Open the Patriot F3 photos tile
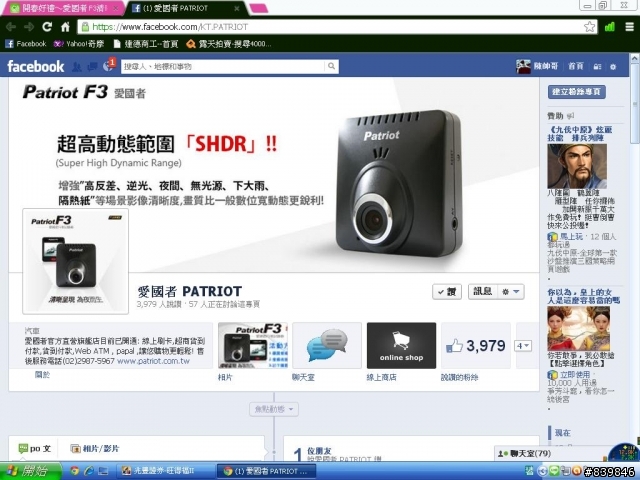The width and height of the screenshot is (640, 480). (253, 345)
